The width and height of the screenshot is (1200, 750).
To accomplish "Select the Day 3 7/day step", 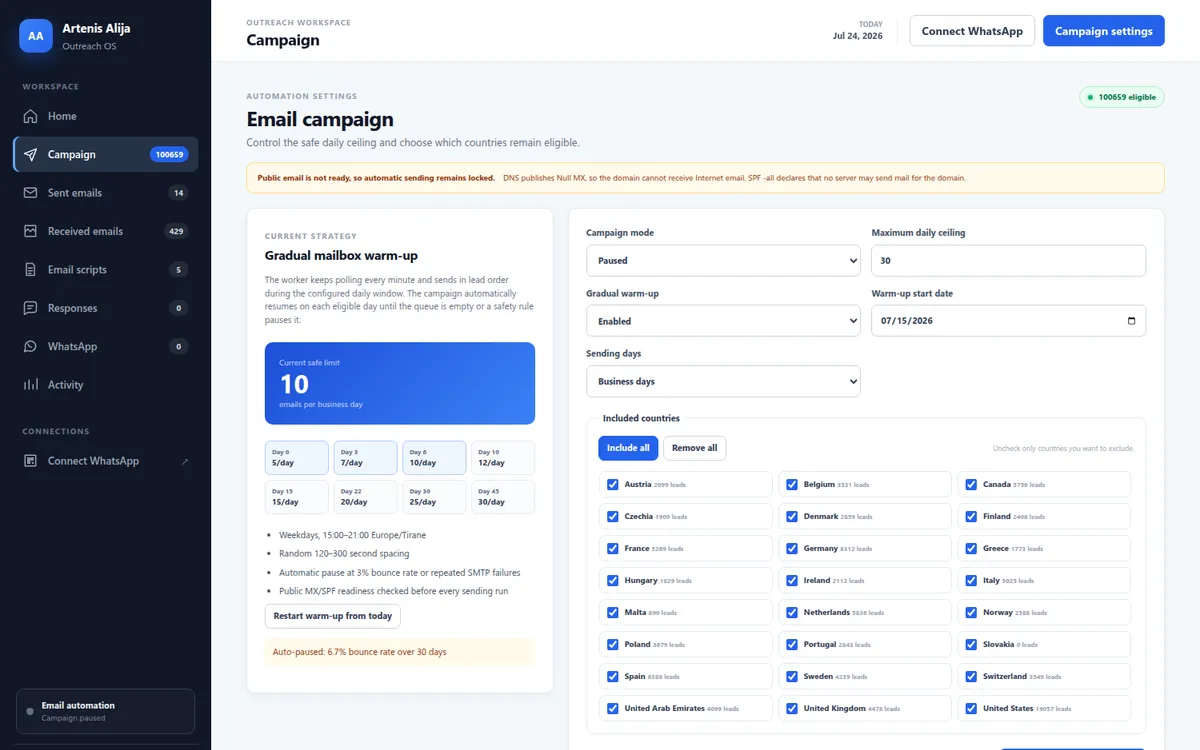I will coord(365,458).
